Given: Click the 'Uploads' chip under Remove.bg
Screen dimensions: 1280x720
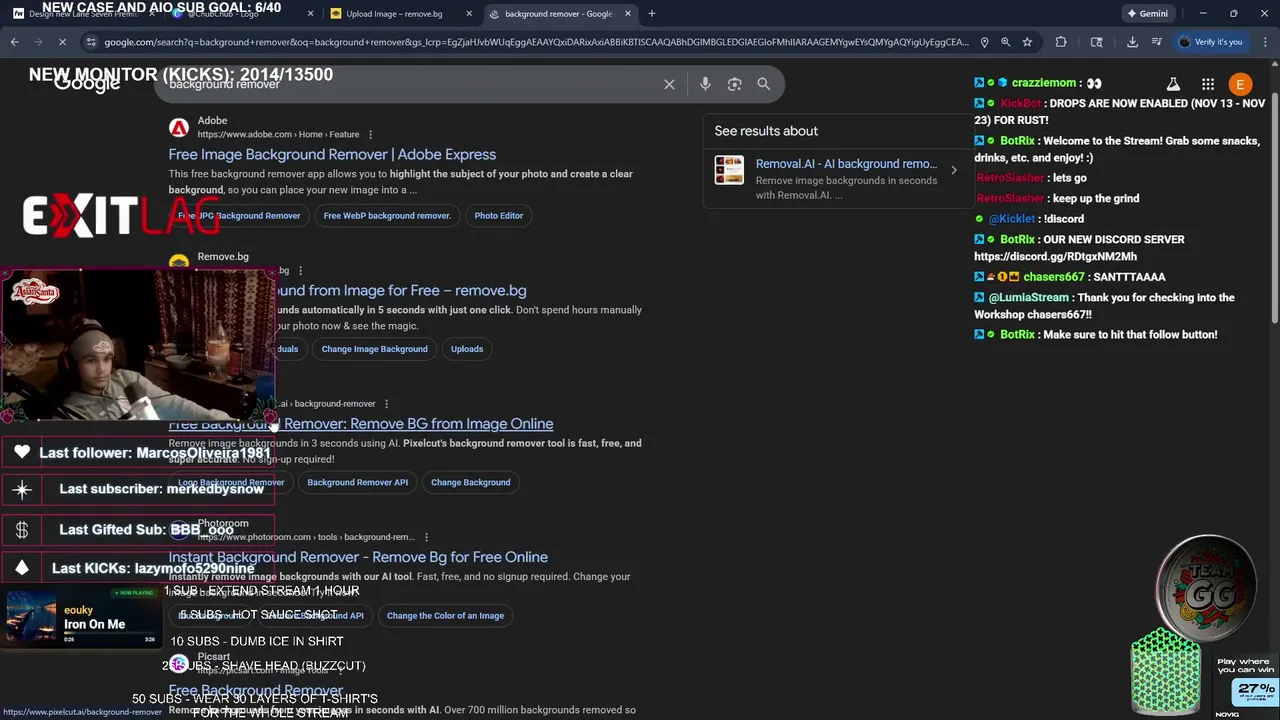Looking at the screenshot, I should 467,349.
